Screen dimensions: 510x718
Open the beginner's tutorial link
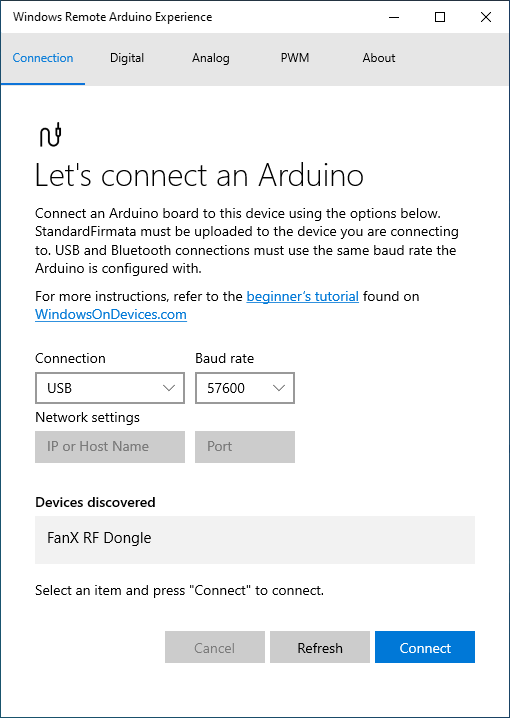[x=303, y=297]
